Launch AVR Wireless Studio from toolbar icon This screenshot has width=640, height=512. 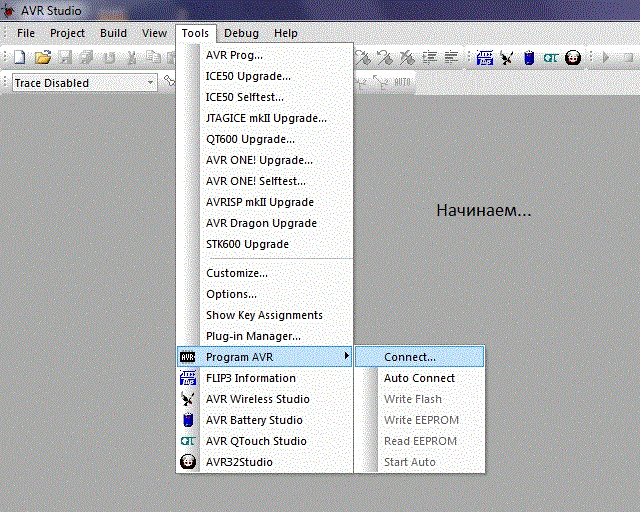pyautogui.click(x=507, y=58)
